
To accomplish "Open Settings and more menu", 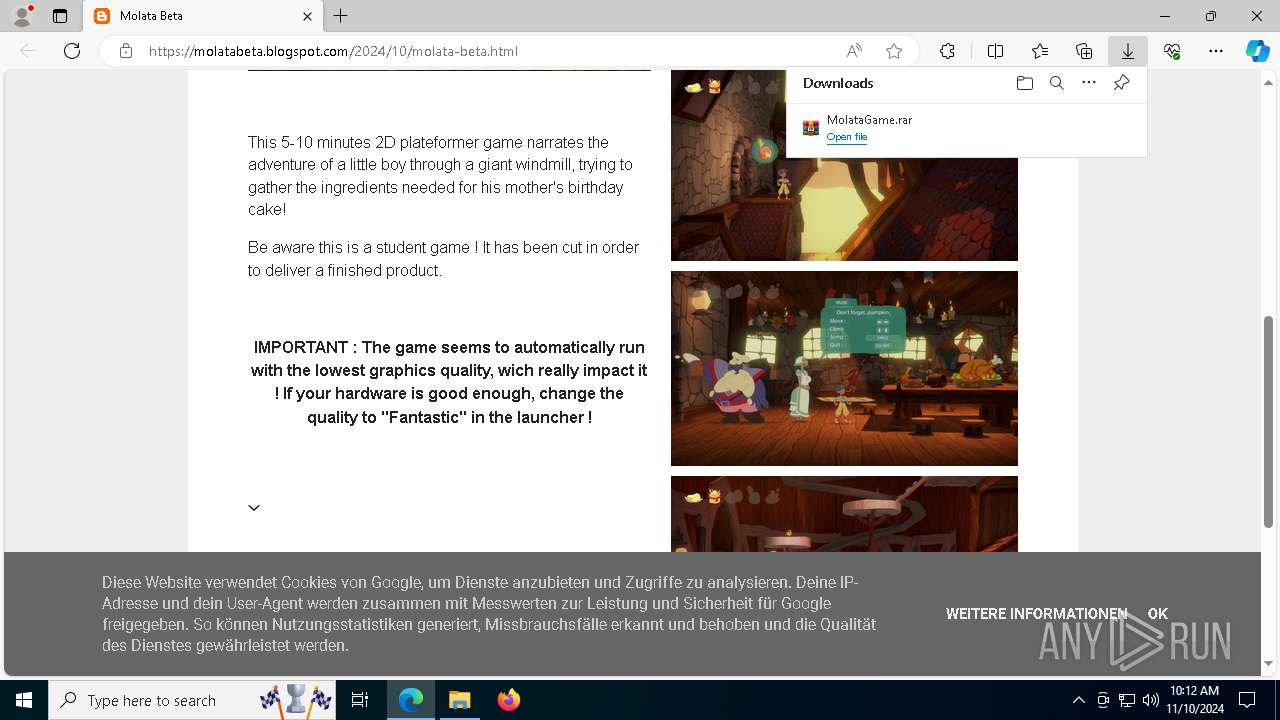I will coord(1216,51).
